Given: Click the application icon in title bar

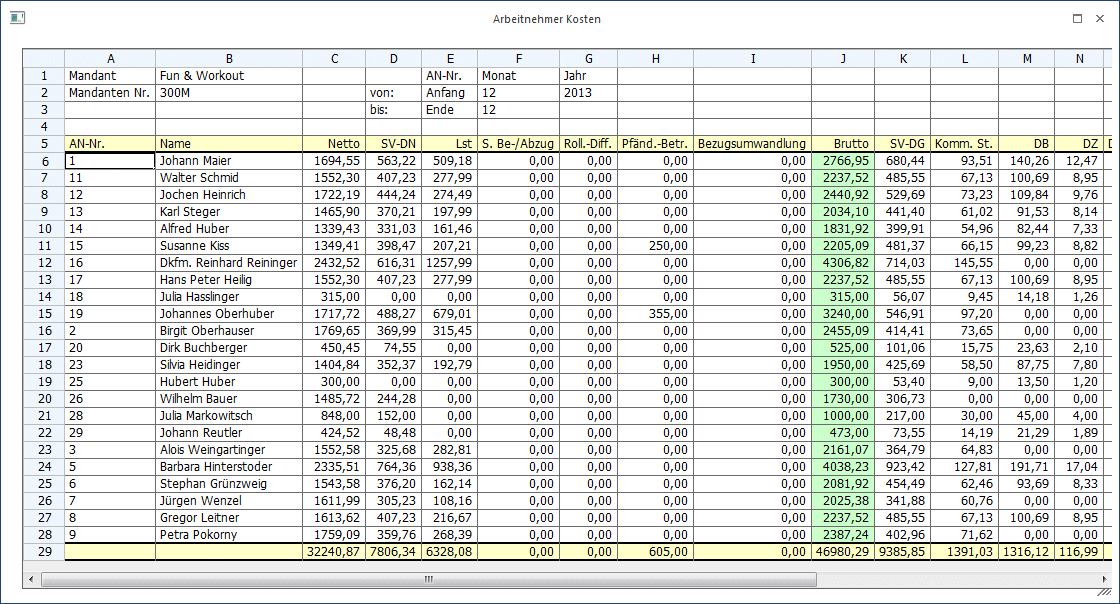Looking at the screenshot, I should (x=17, y=18).
